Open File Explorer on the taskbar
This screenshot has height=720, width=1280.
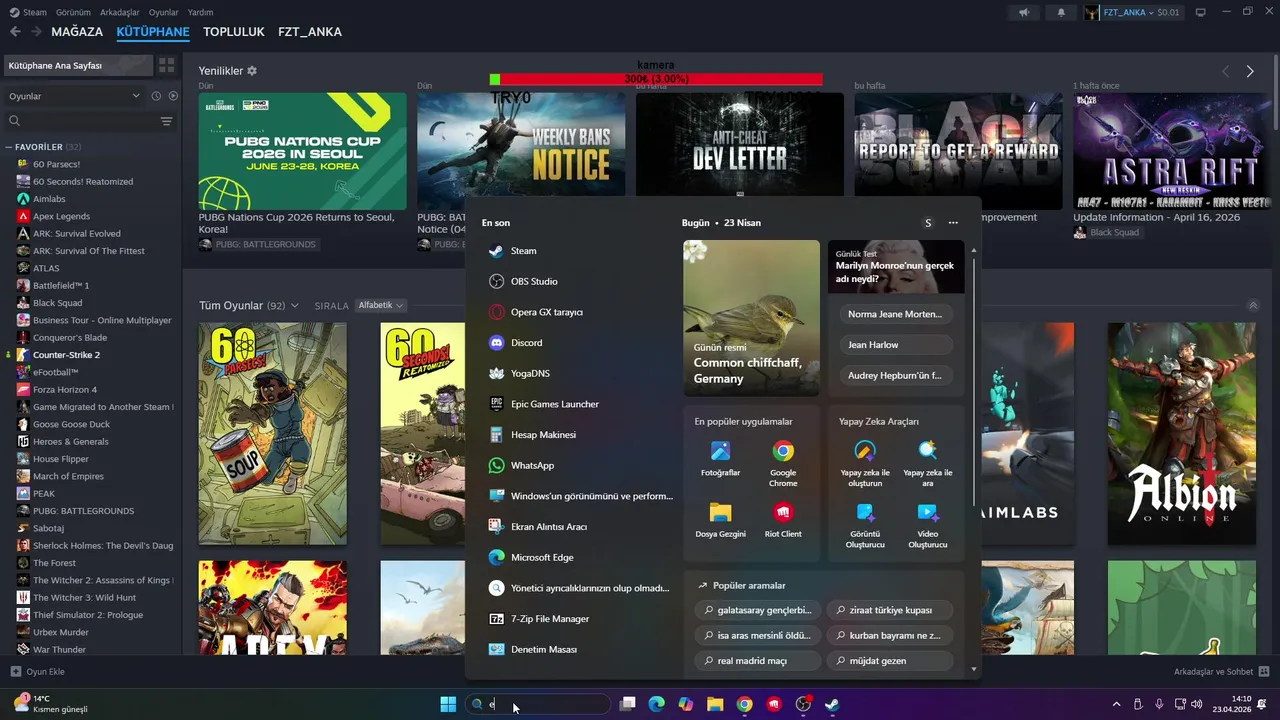click(715, 704)
